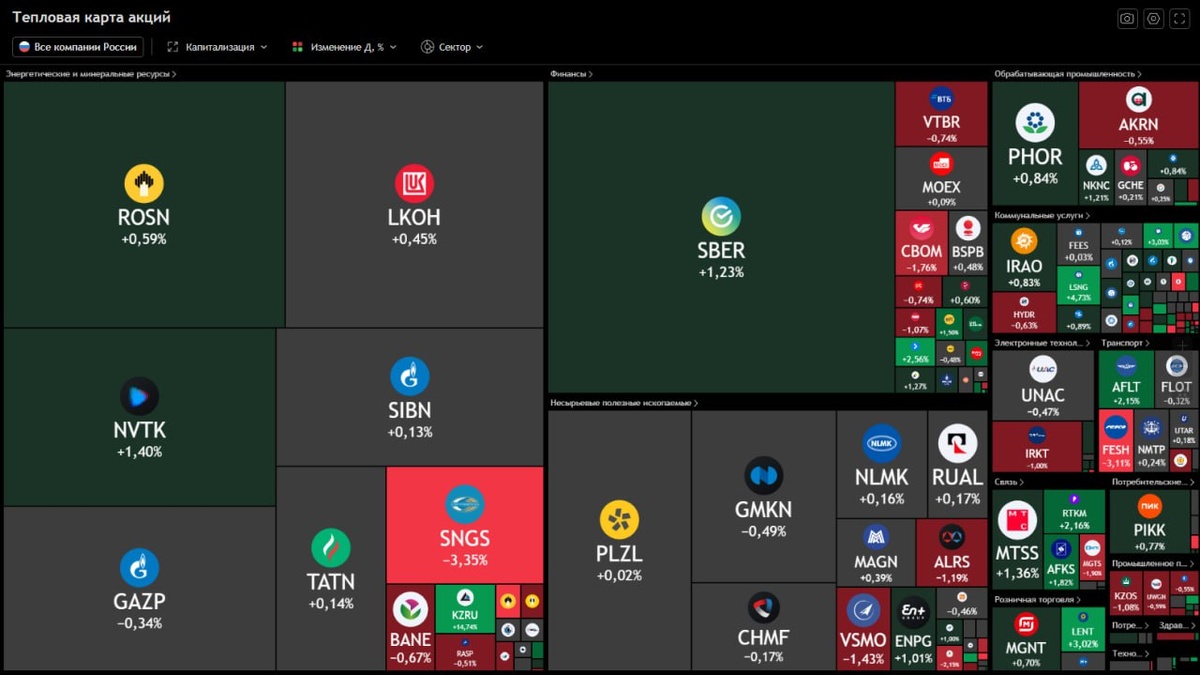Click the AFLT Aeroflot logo
1200x675 pixels.
[1126, 366]
